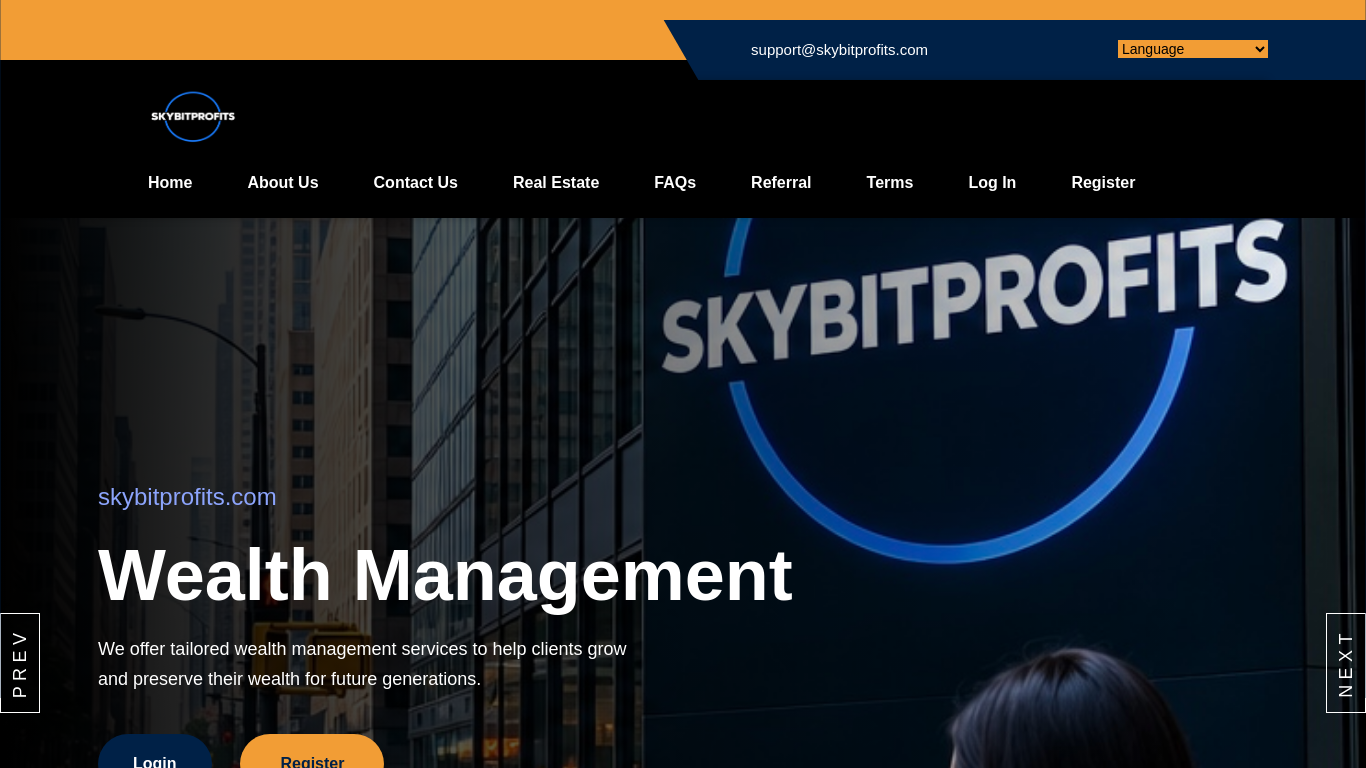Open the FAQs page
This screenshot has width=1366, height=768.
pyautogui.click(x=675, y=183)
